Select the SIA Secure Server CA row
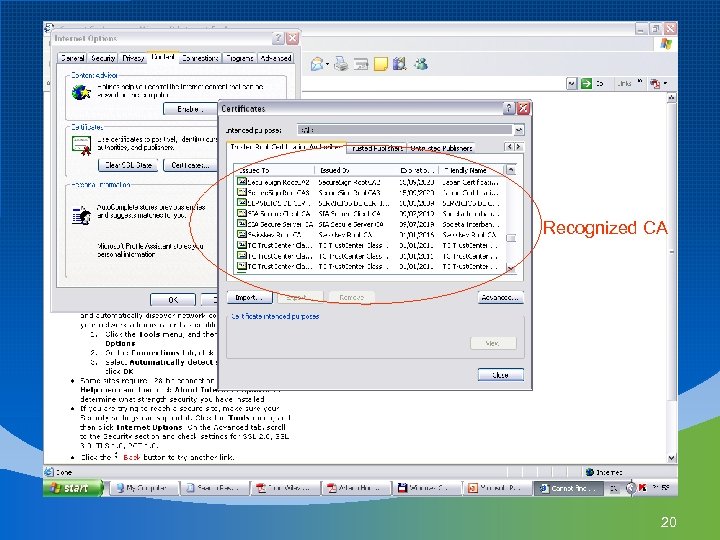720x540 pixels. point(370,224)
